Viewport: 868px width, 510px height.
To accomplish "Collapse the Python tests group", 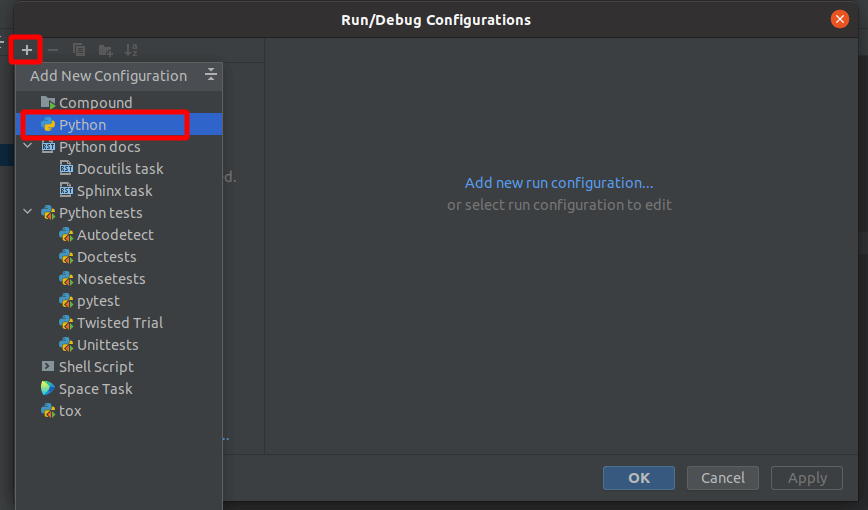I will tap(28, 213).
